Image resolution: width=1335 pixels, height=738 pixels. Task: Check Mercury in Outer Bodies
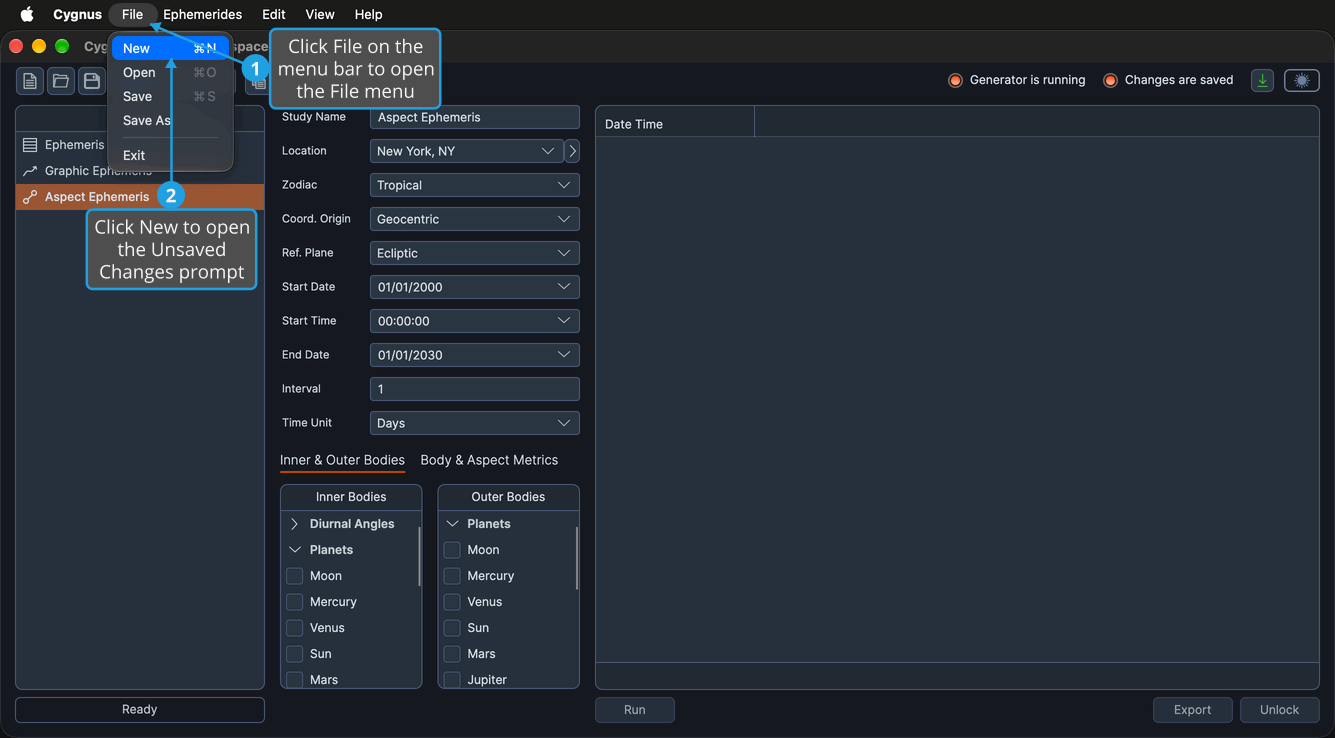452,576
